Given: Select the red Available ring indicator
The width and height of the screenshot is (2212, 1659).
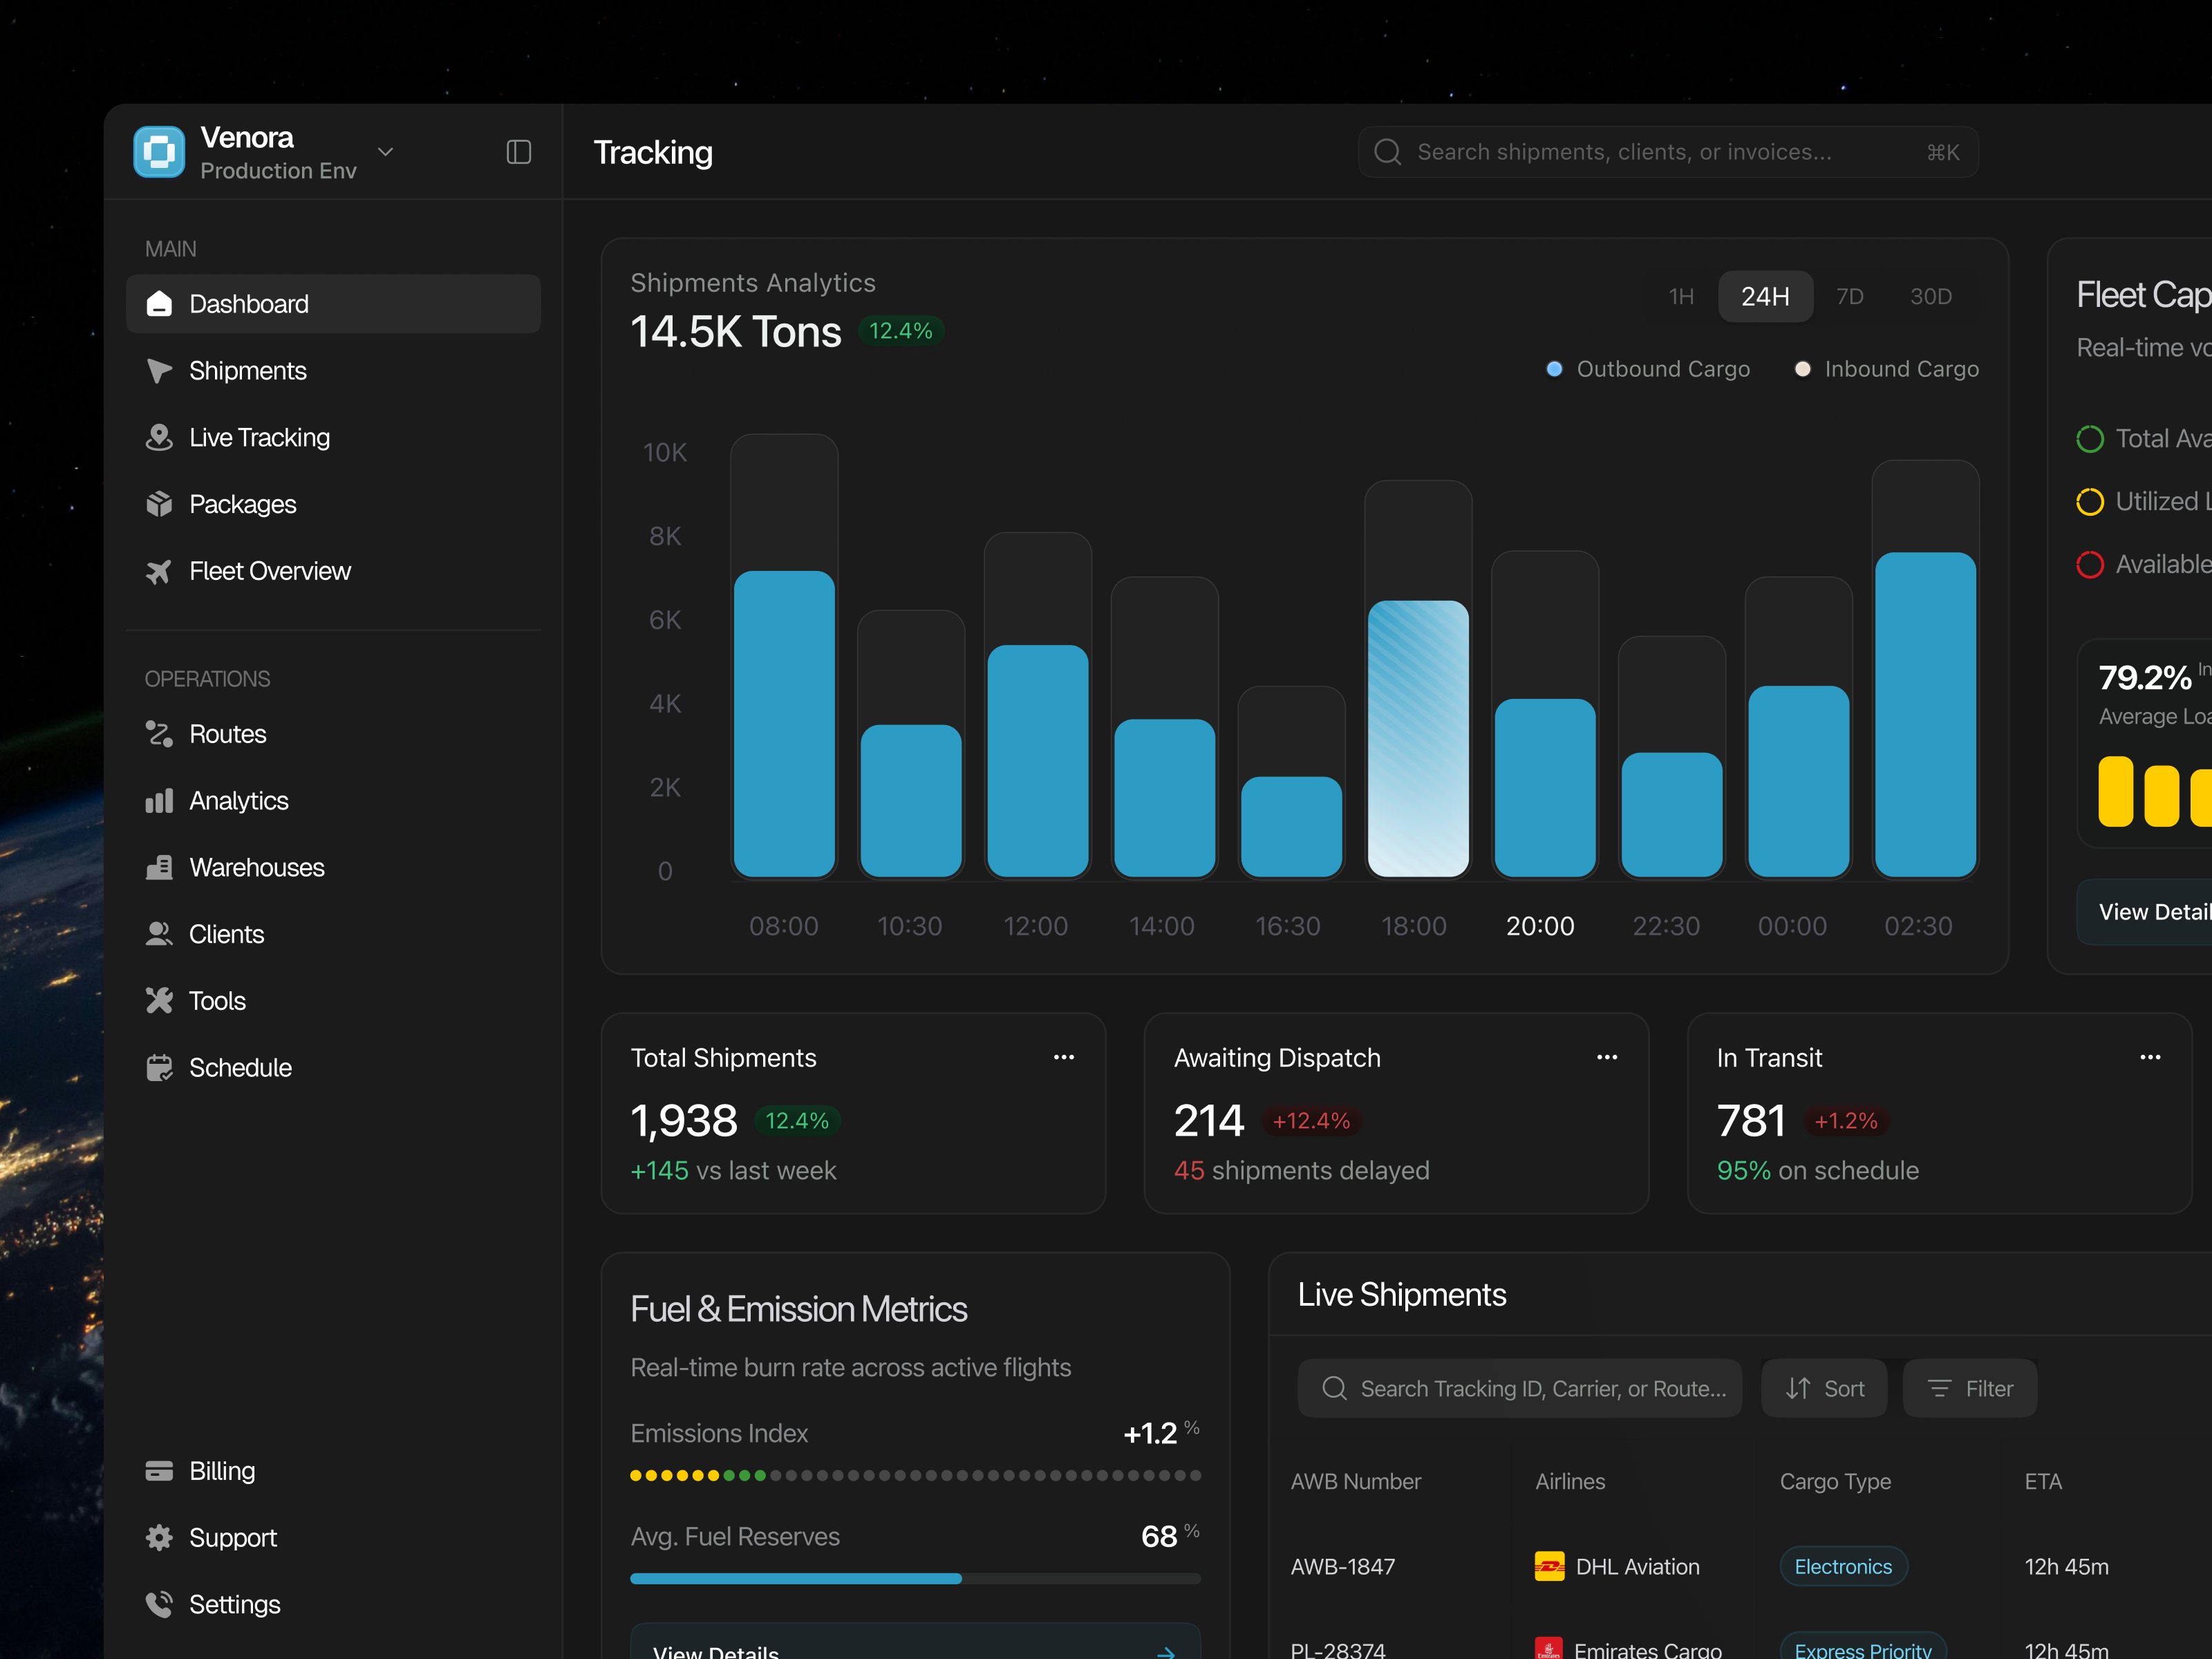Looking at the screenshot, I should [x=2090, y=565].
